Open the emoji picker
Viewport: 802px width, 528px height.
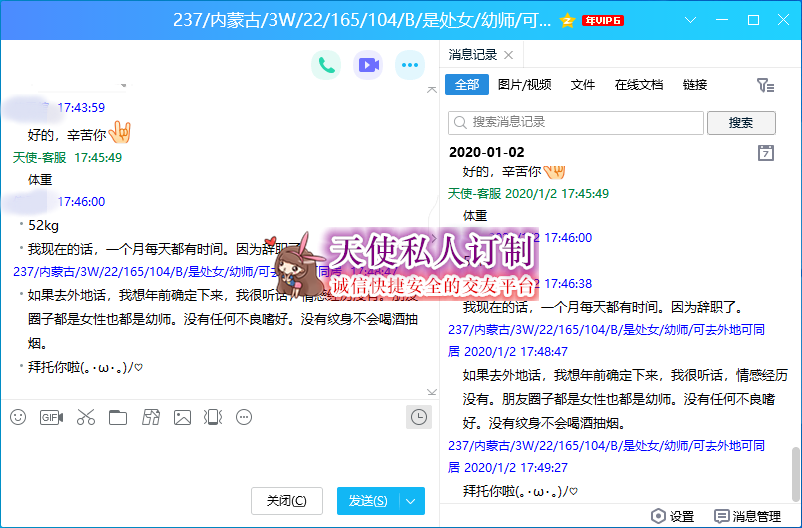coord(18,417)
